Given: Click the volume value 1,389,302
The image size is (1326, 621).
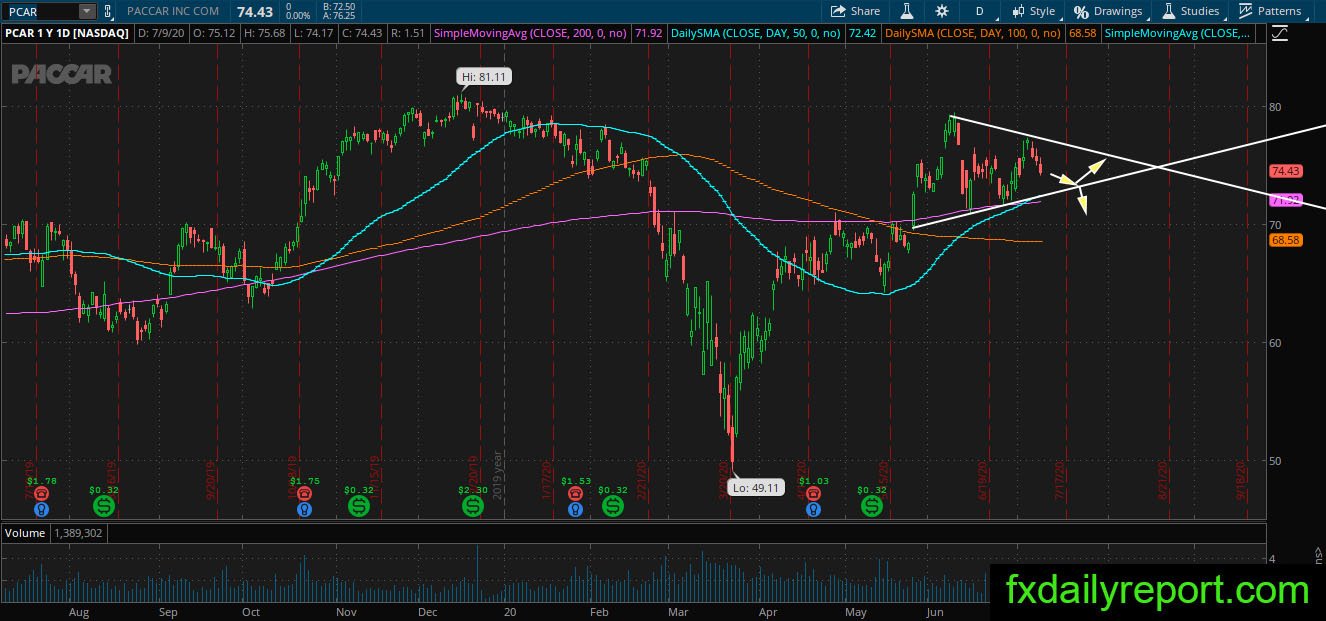Looking at the screenshot, I should 78,533.
